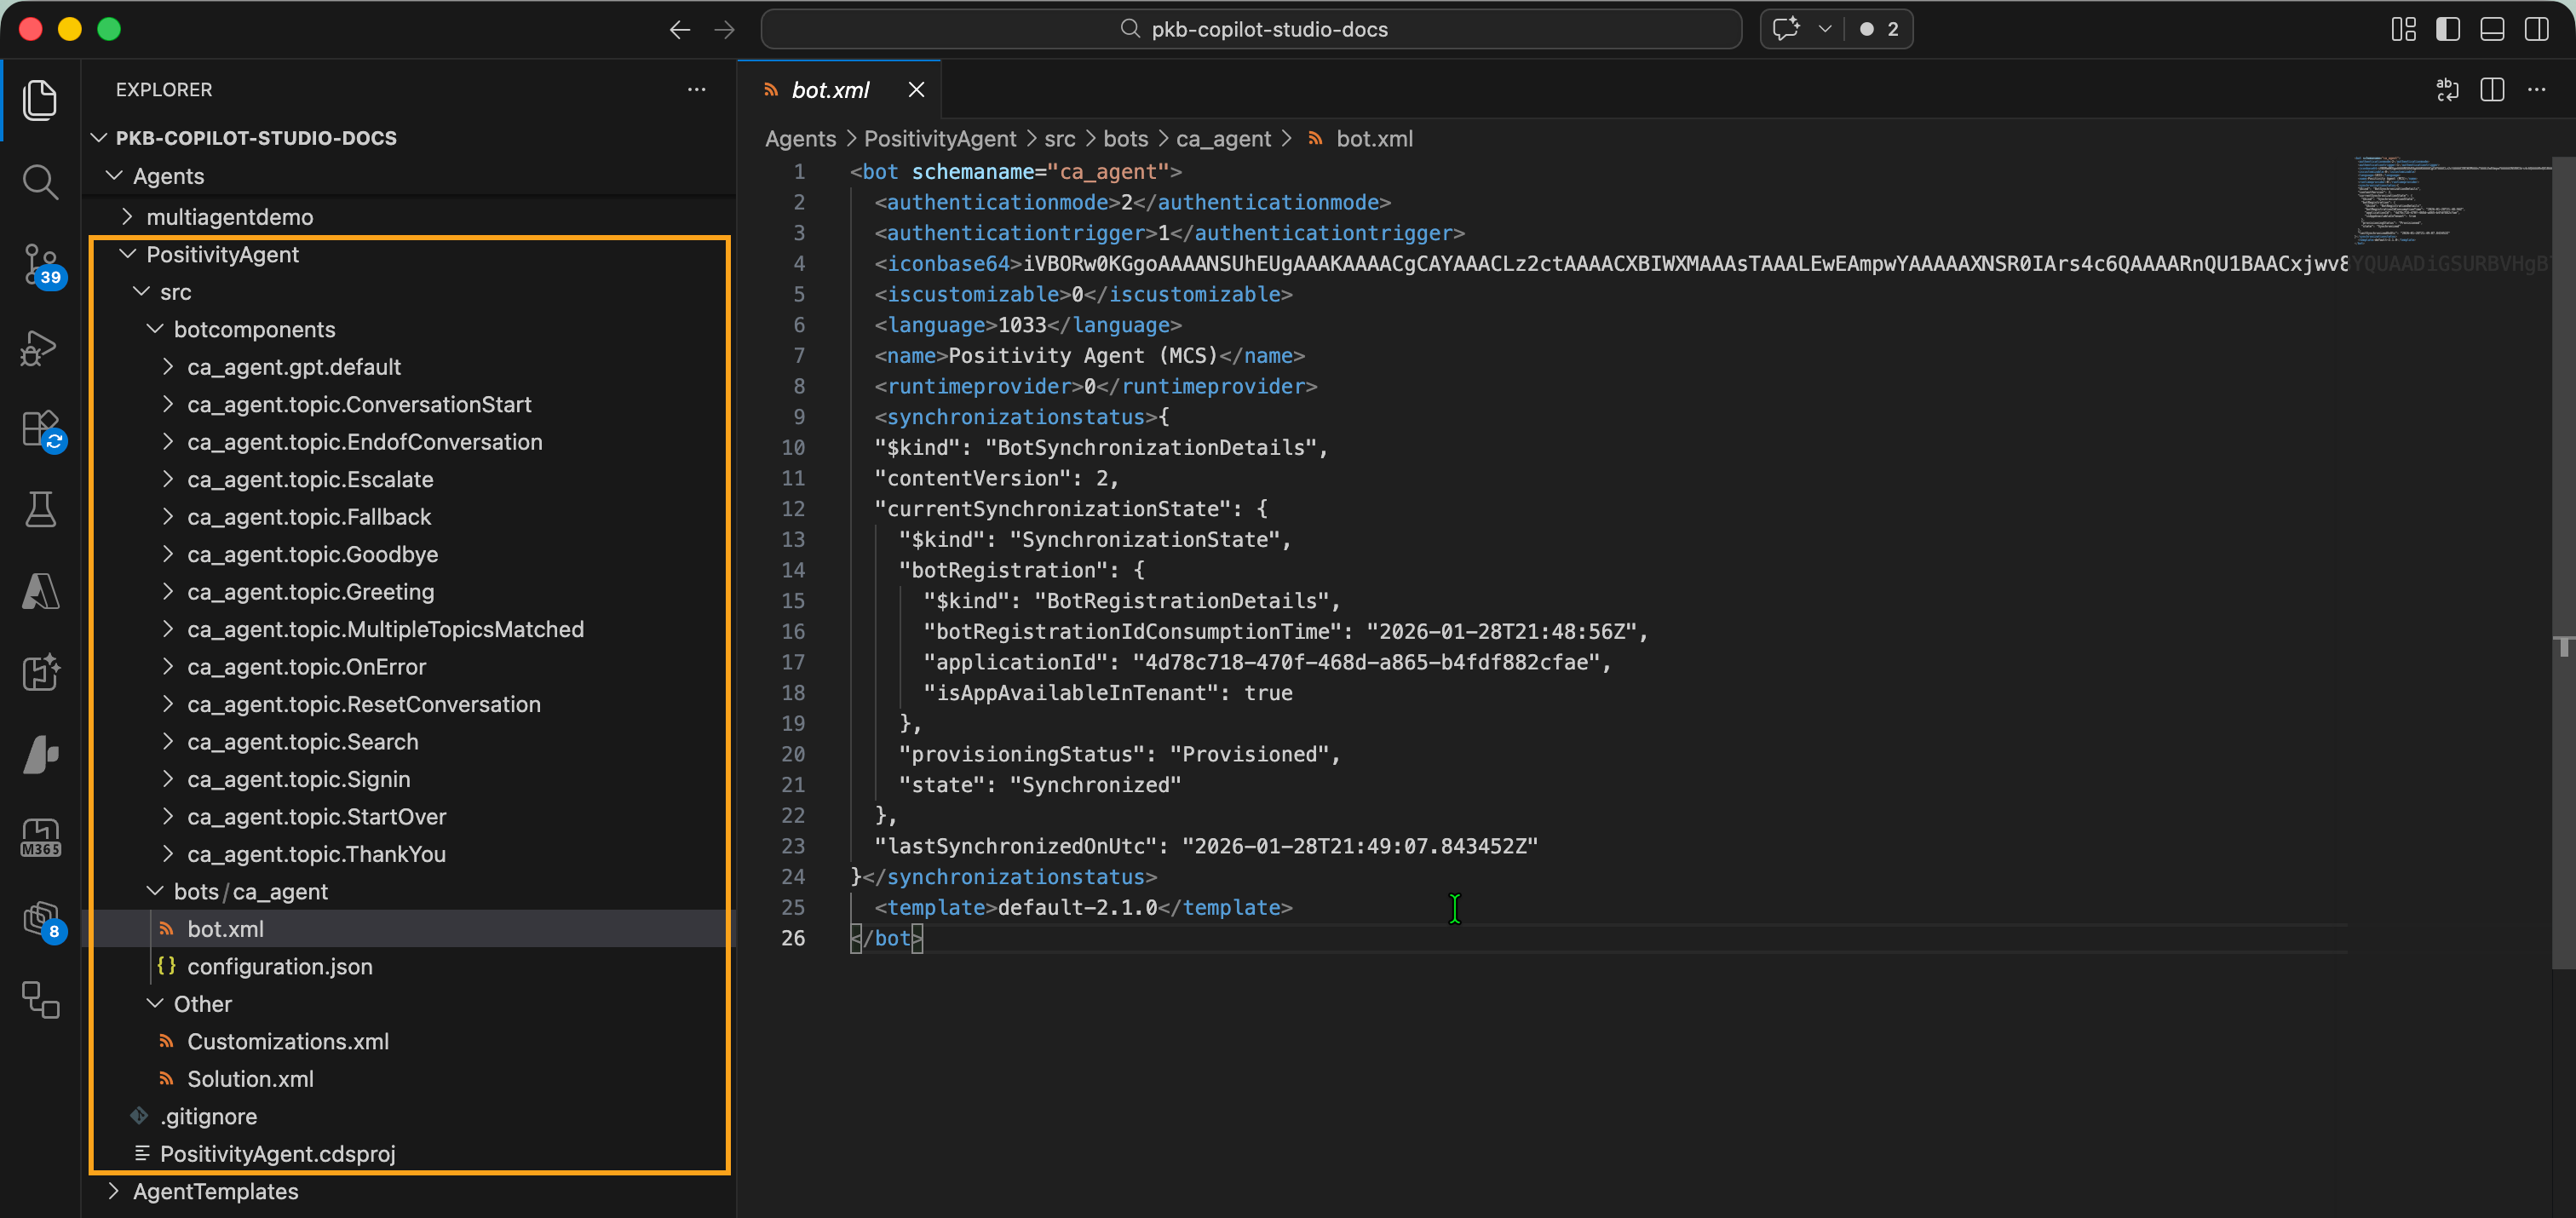Expand the AgentTemplates folder

pos(215,1191)
